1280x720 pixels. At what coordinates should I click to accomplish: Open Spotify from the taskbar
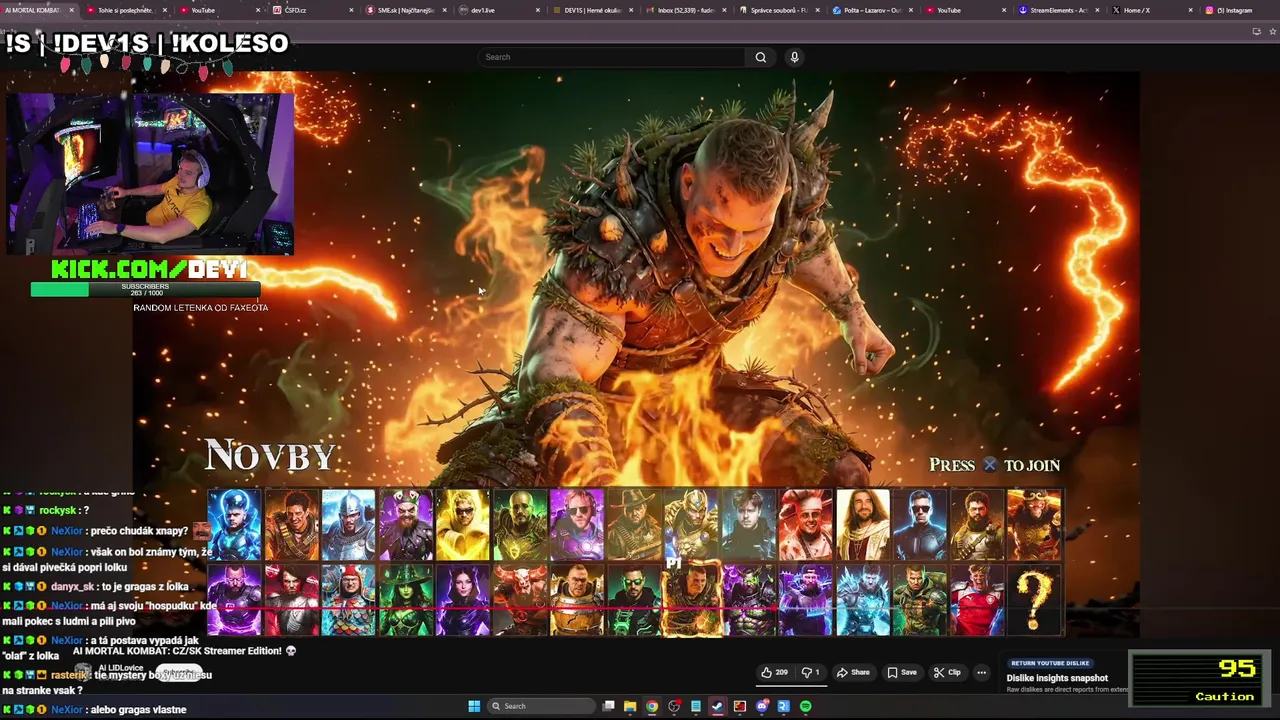click(806, 706)
